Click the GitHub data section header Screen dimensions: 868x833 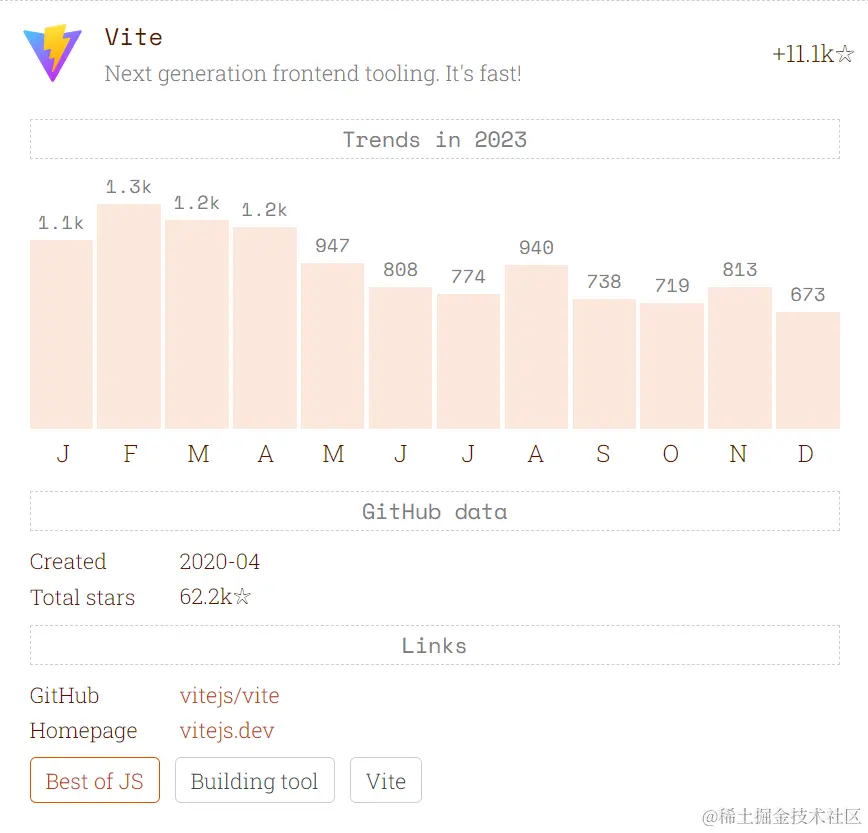click(x=435, y=511)
